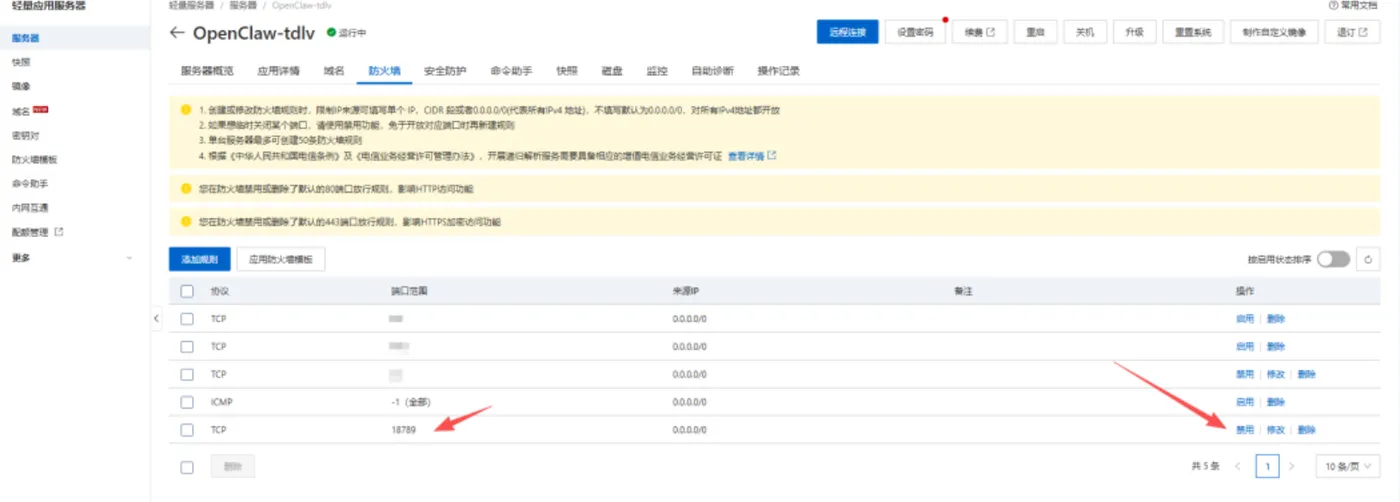The width and height of the screenshot is (1400, 502).
Task: Open the 查看详情 link in notice
Action: 751,156
